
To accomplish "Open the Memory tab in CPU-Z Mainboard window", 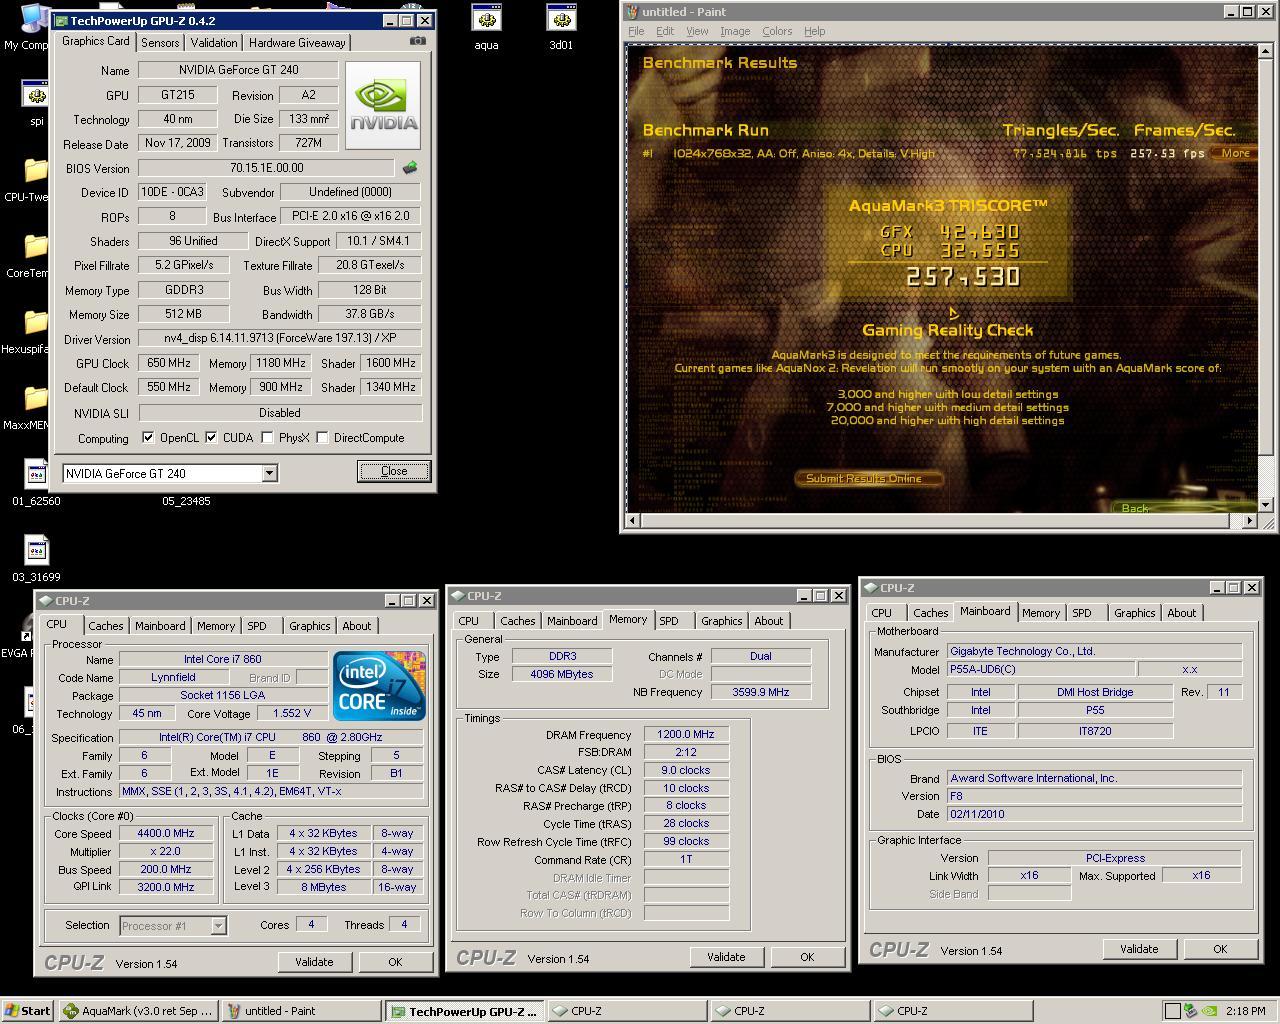I will [1040, 612].
